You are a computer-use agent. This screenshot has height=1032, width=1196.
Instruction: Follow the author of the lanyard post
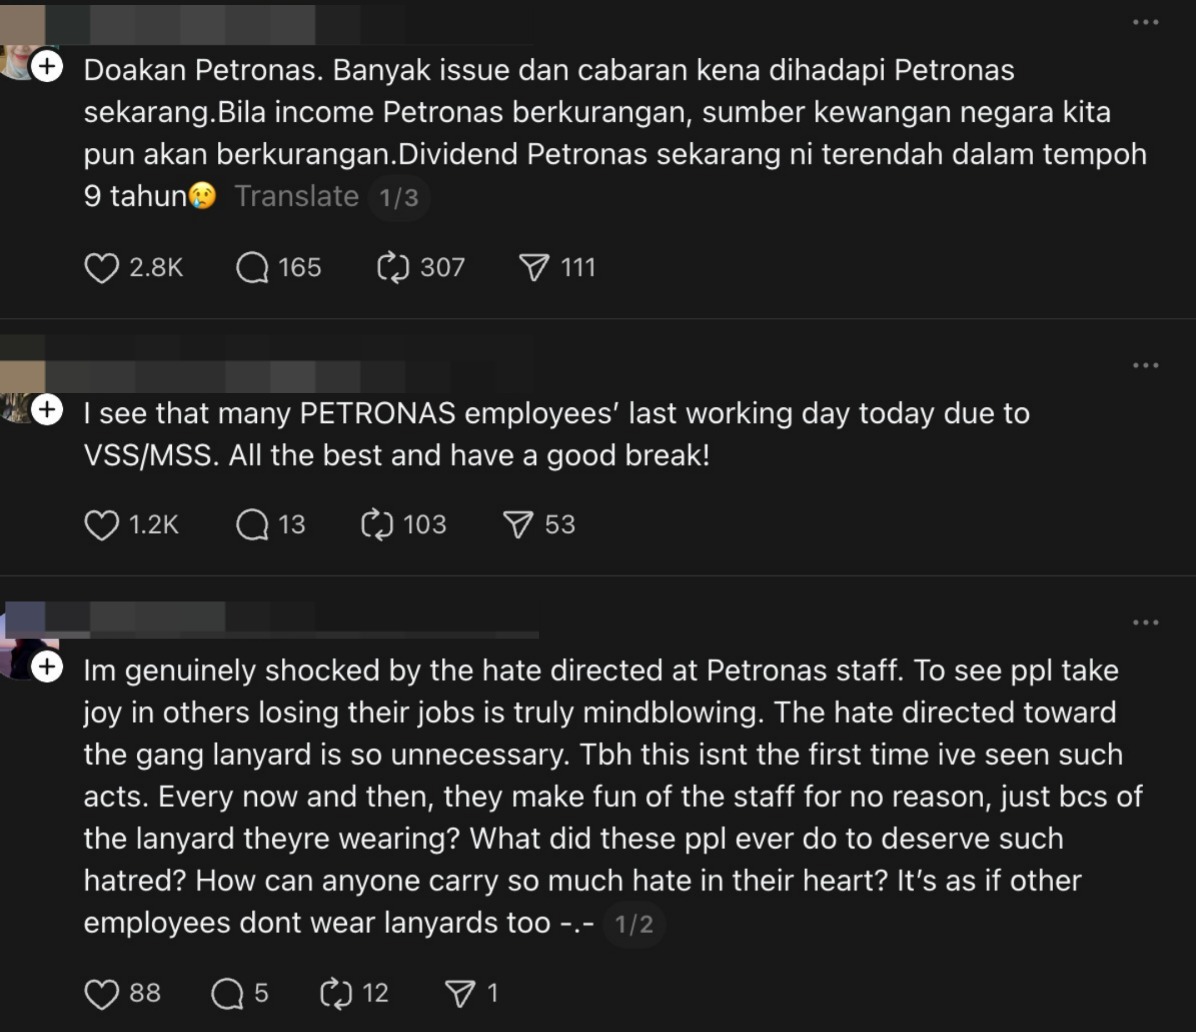(47, 667)
